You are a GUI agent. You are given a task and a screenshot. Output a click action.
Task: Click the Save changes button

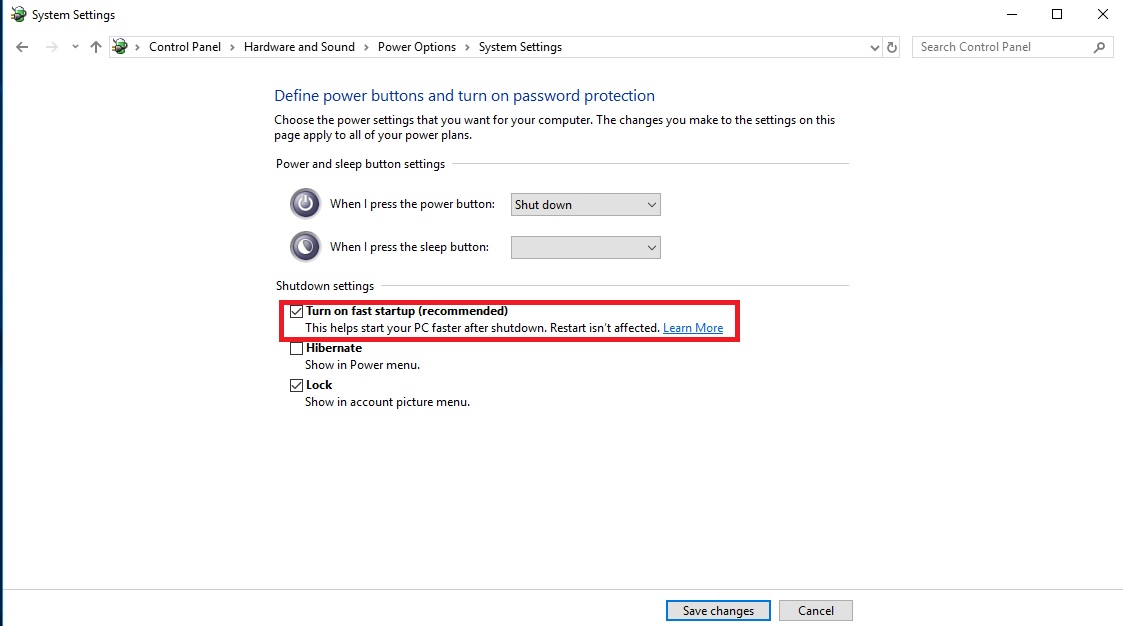[x=717, y=611]
